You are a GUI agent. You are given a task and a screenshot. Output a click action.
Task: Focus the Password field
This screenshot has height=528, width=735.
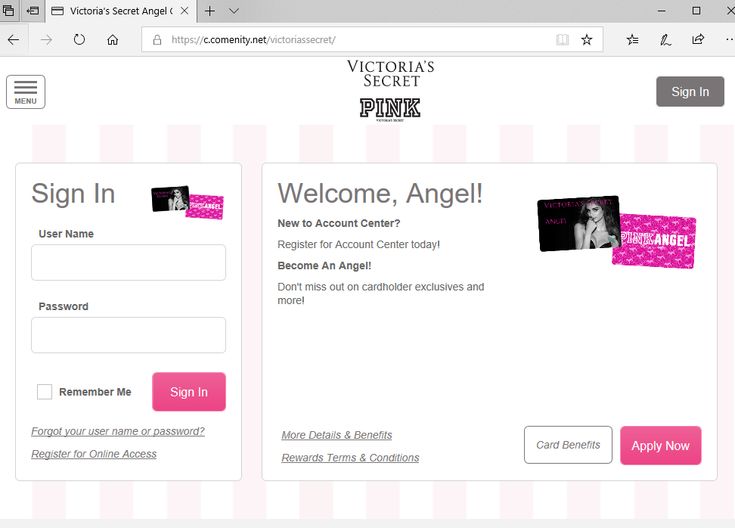pyautogui.click(x=128, y=335)
